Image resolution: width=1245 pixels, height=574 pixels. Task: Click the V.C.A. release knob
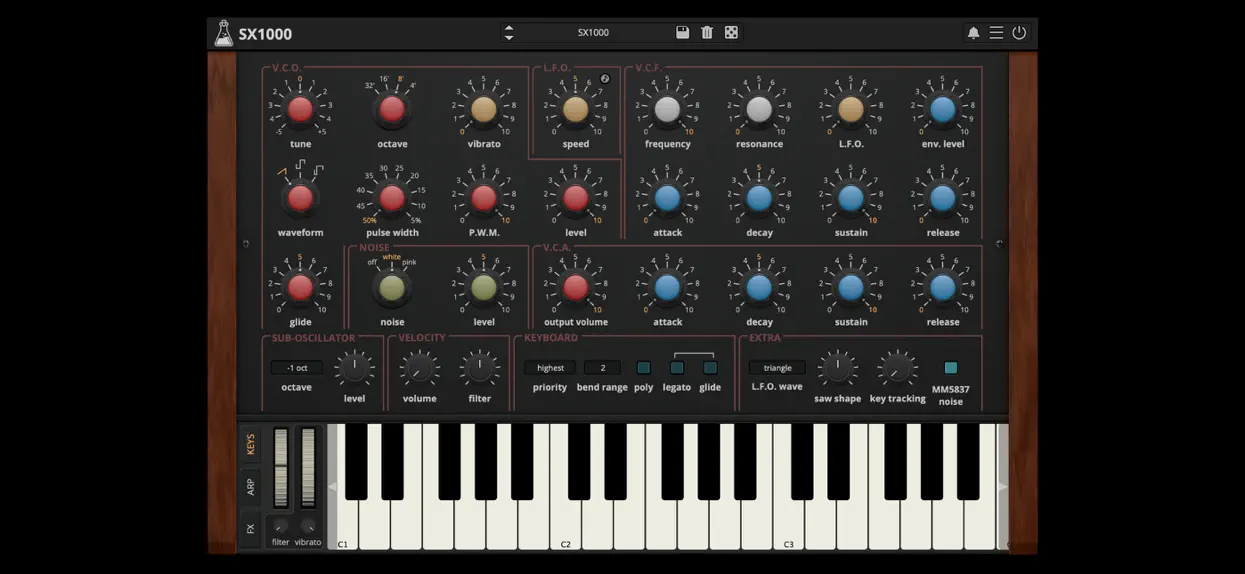point(943,288)
